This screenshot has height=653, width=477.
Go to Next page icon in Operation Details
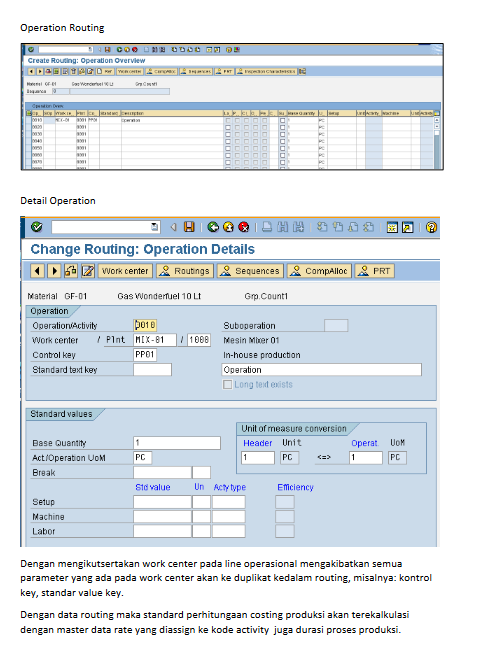(x=353, y=227)
